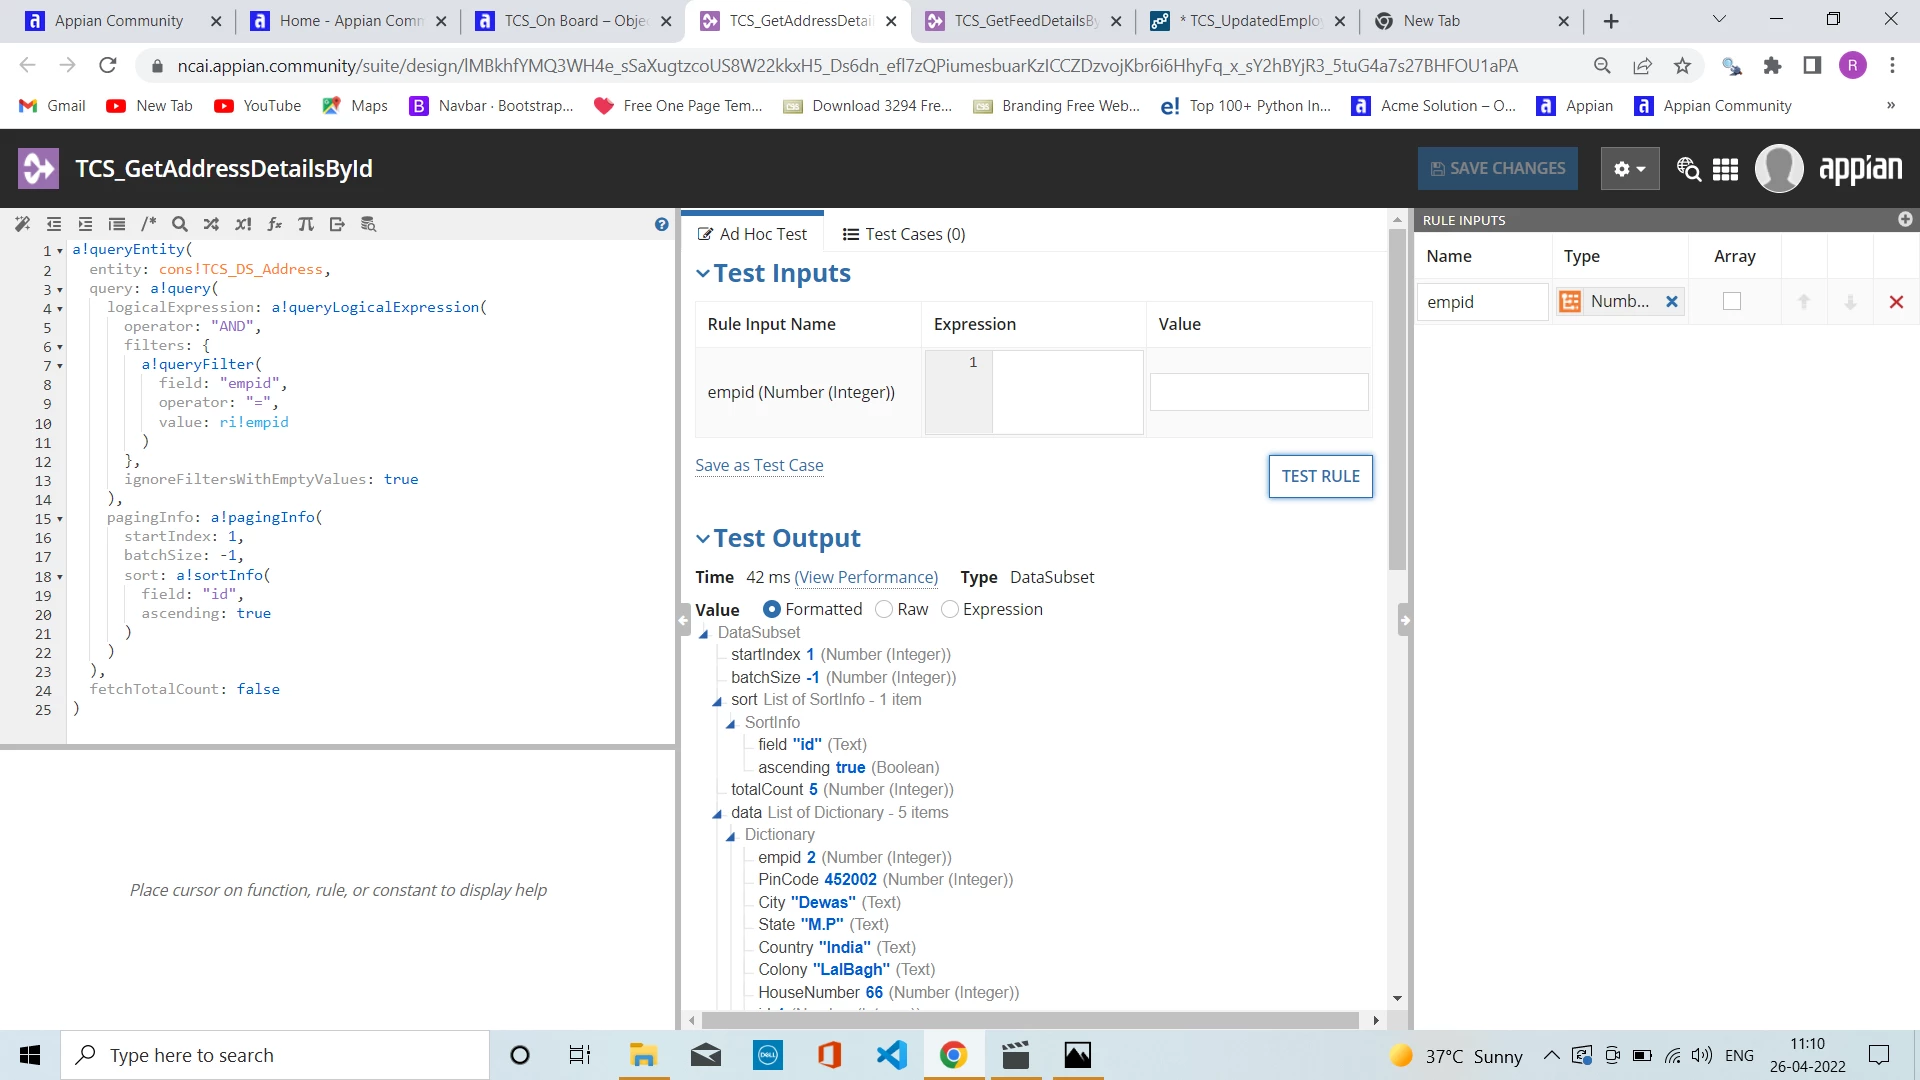Click the globe search icon in header
Screen dimensions: 1920x1080
[x=1689, y=169]
